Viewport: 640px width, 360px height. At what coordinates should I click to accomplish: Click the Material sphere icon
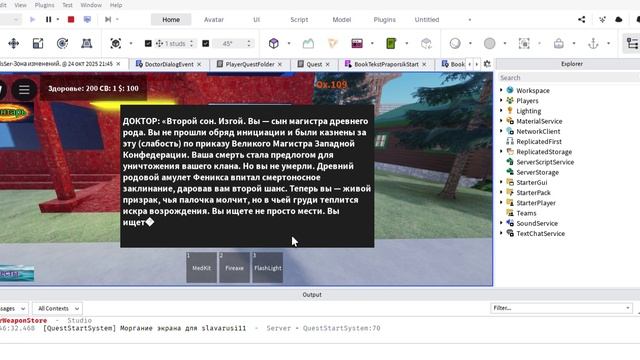pyautogui.click(x=455, y=43)
